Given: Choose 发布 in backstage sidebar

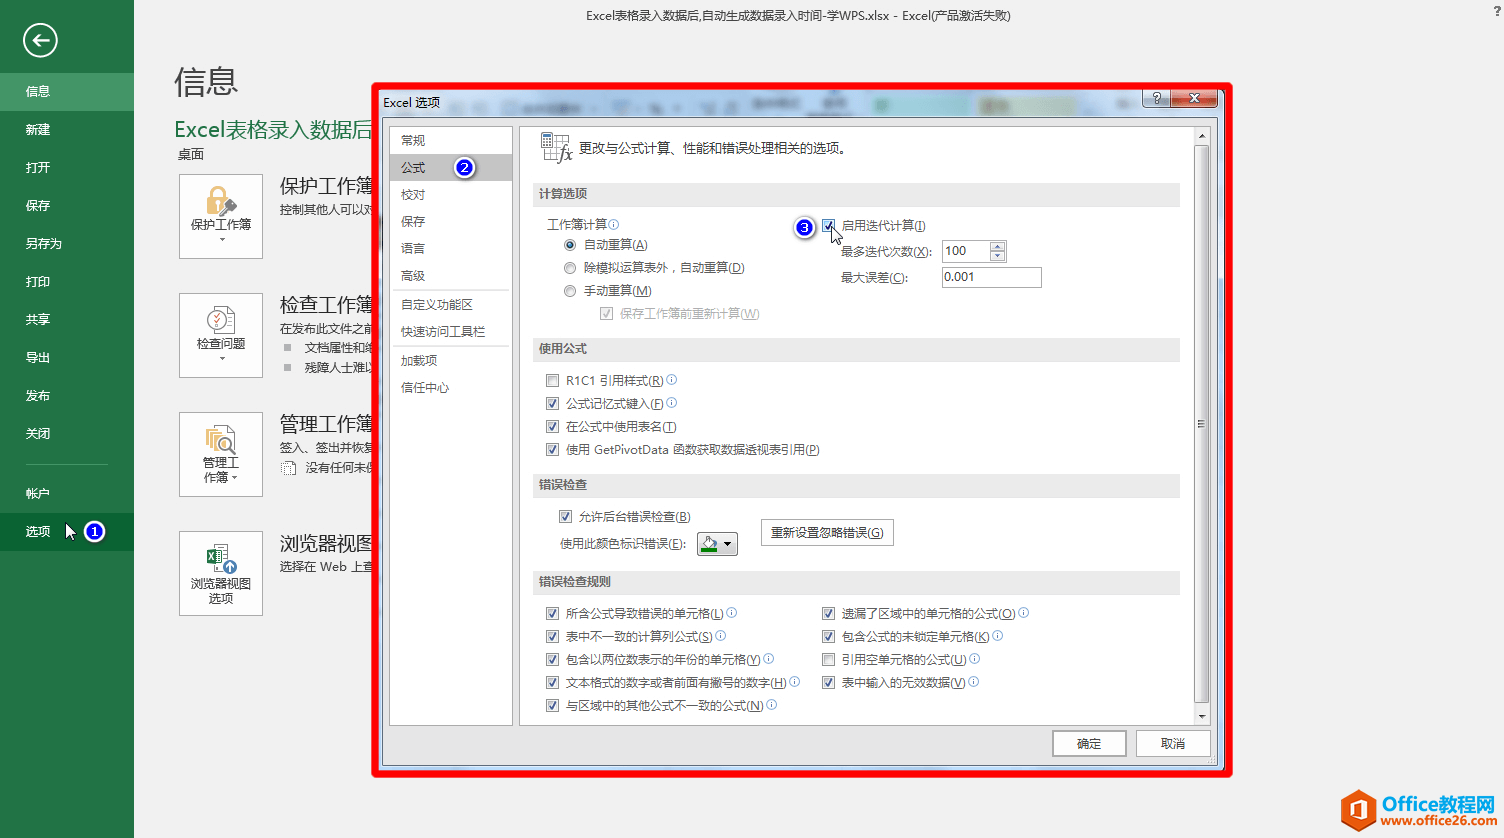Looking at the screenshot, I should click(67, 395).
